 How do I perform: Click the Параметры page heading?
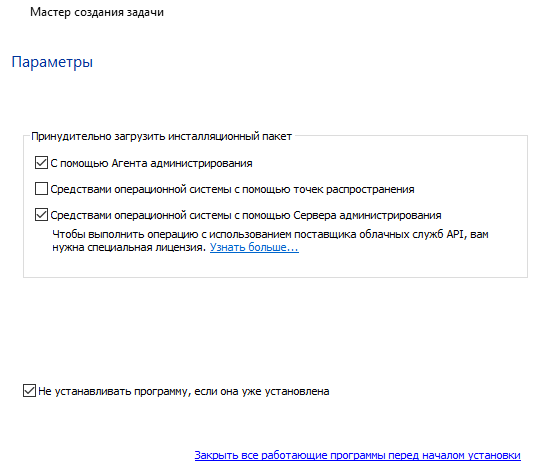coord(52,62)
